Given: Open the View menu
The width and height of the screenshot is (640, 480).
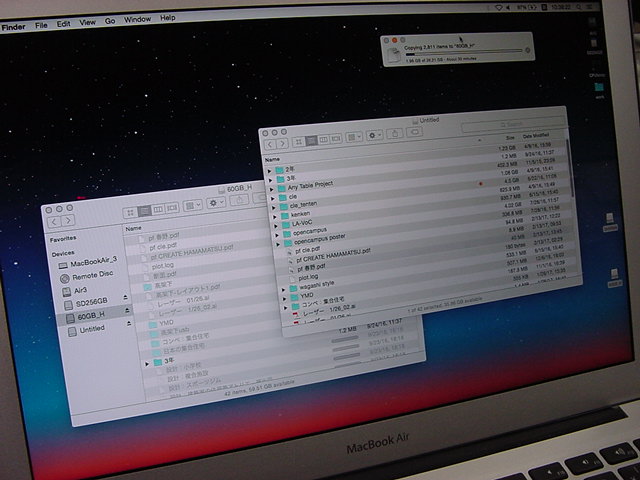Looking at the screenshot, I should coord(87,22).
